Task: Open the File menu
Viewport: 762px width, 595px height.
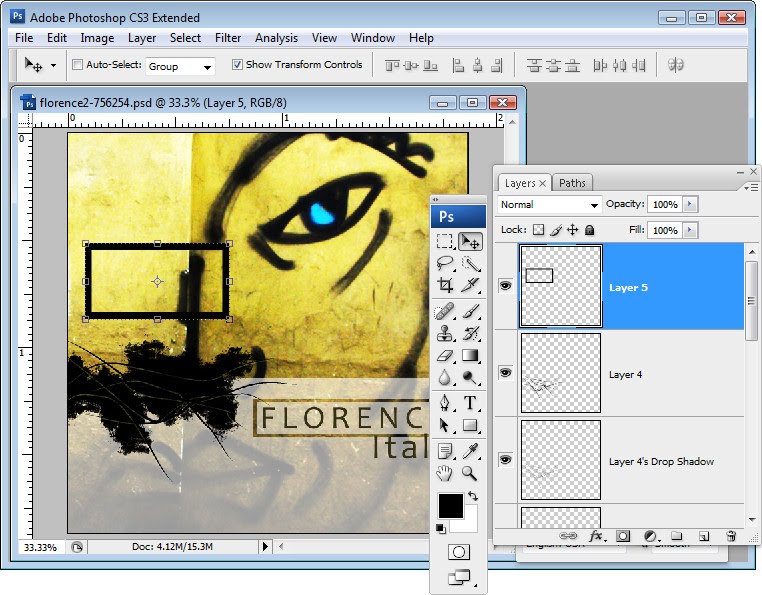Action: tap(24, 38)
